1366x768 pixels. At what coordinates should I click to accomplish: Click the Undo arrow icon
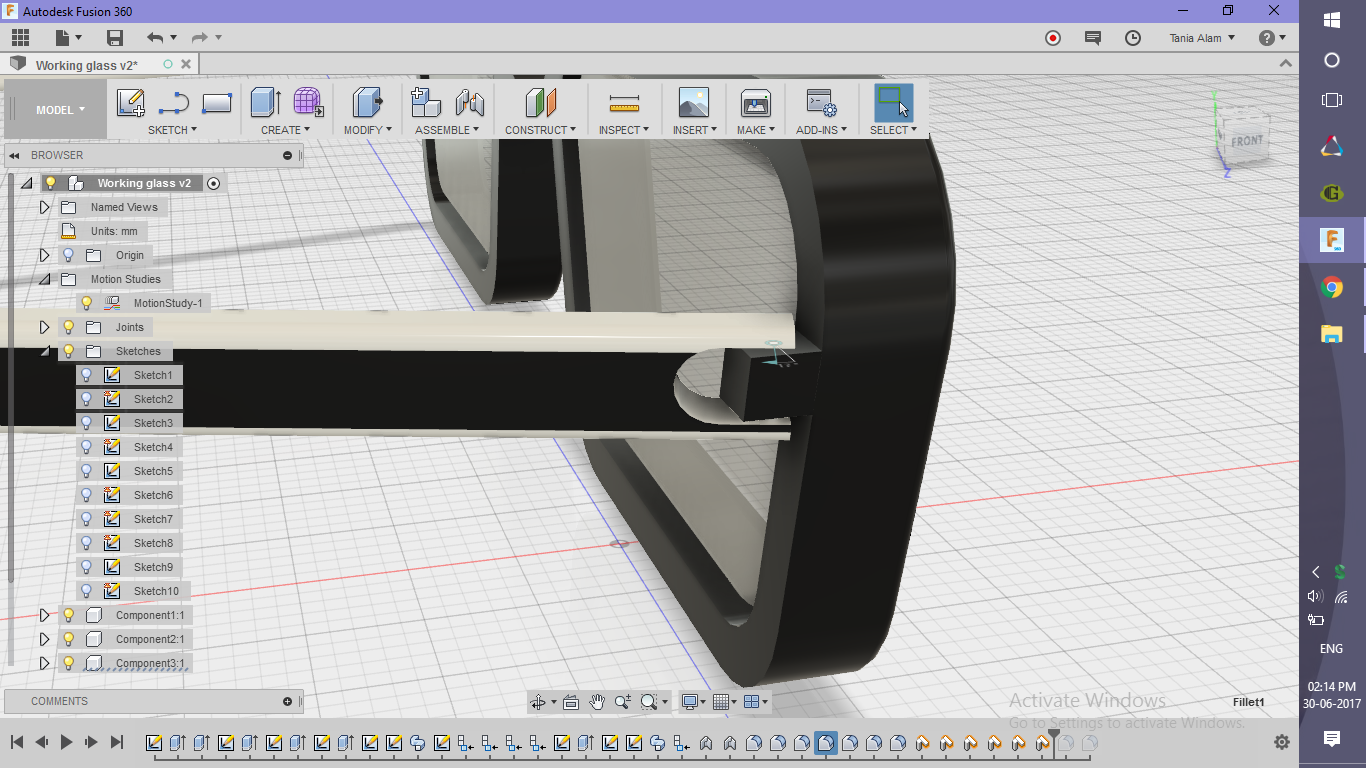pos(155,38)
